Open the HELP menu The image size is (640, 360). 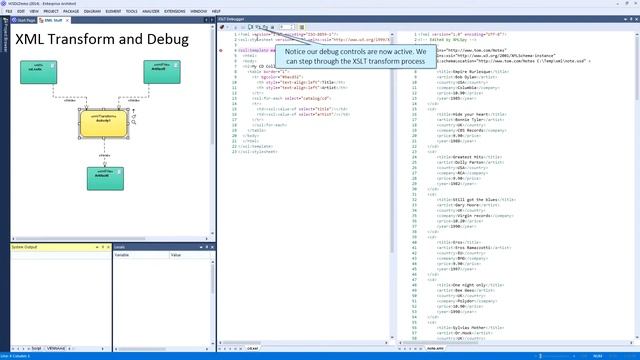216,11
